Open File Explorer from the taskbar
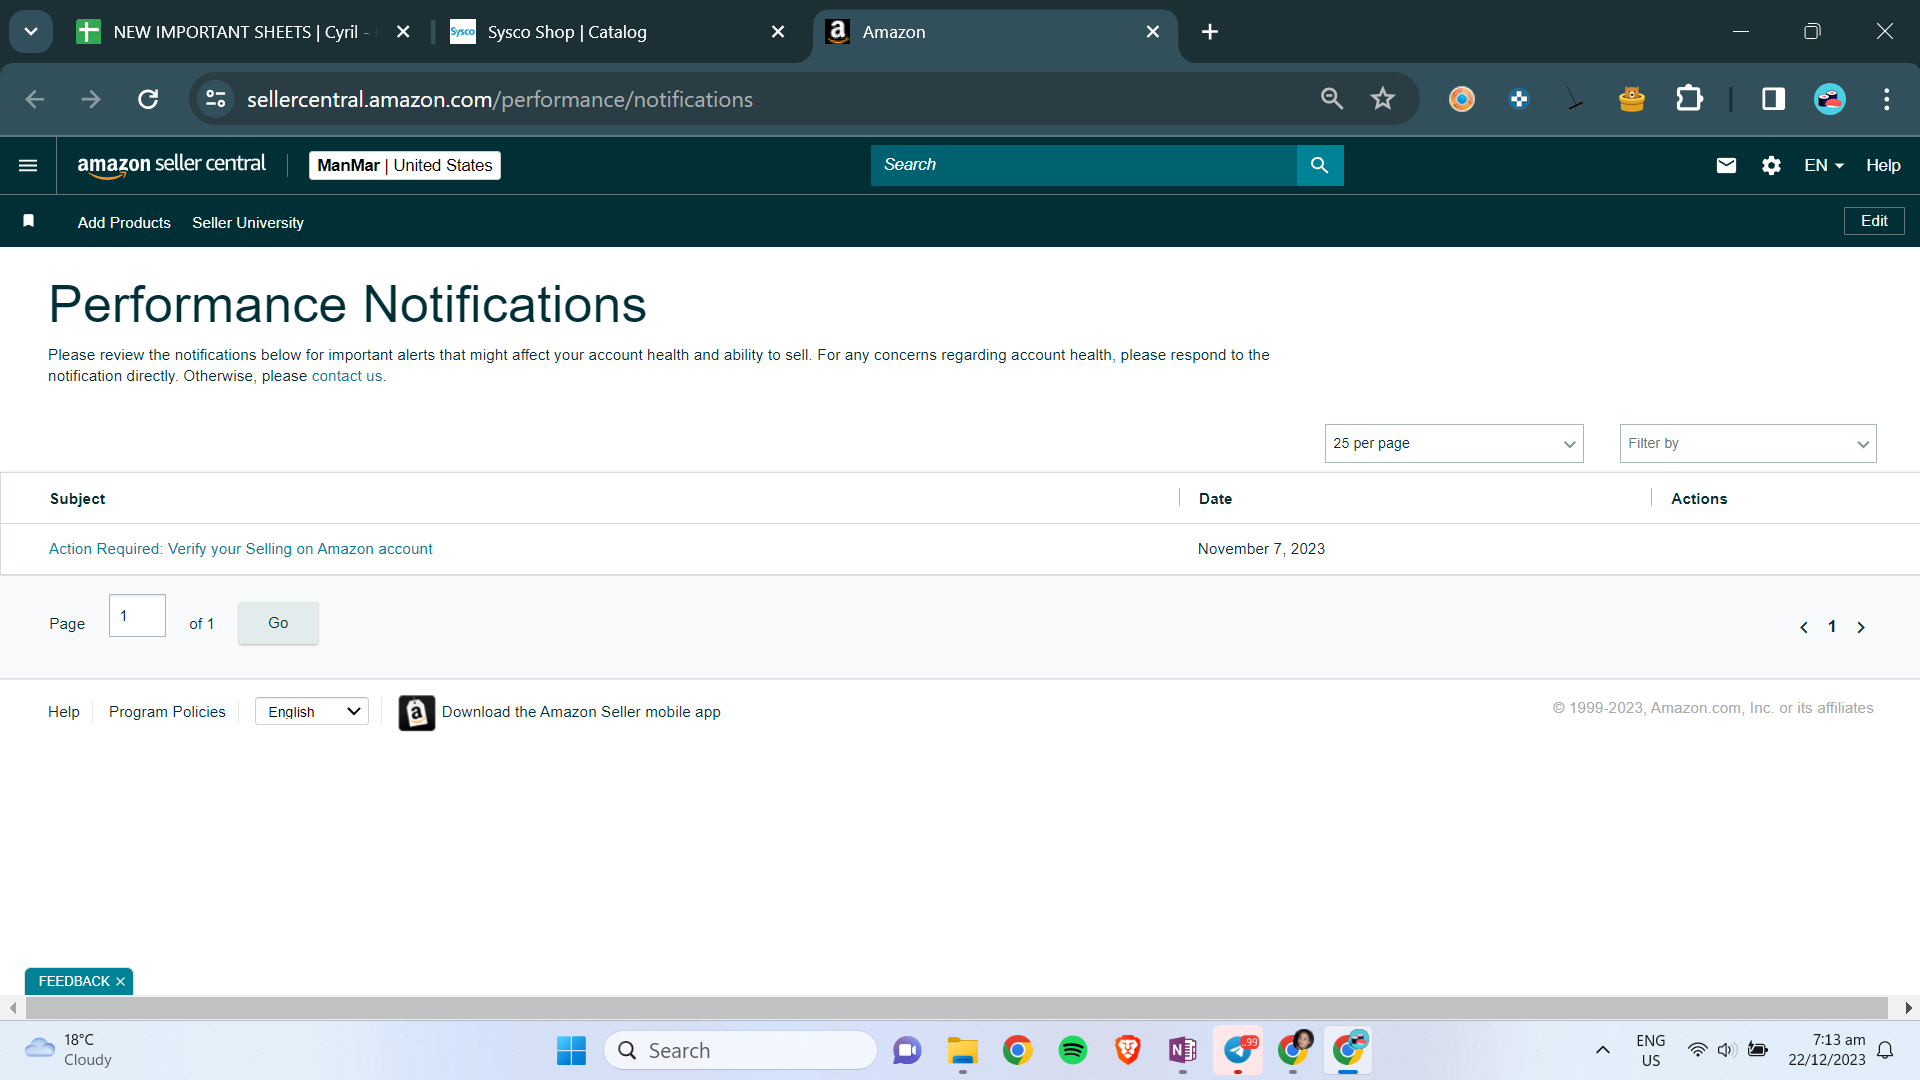This screenshot has height=1080, width=1920. tap(963, 1050)
